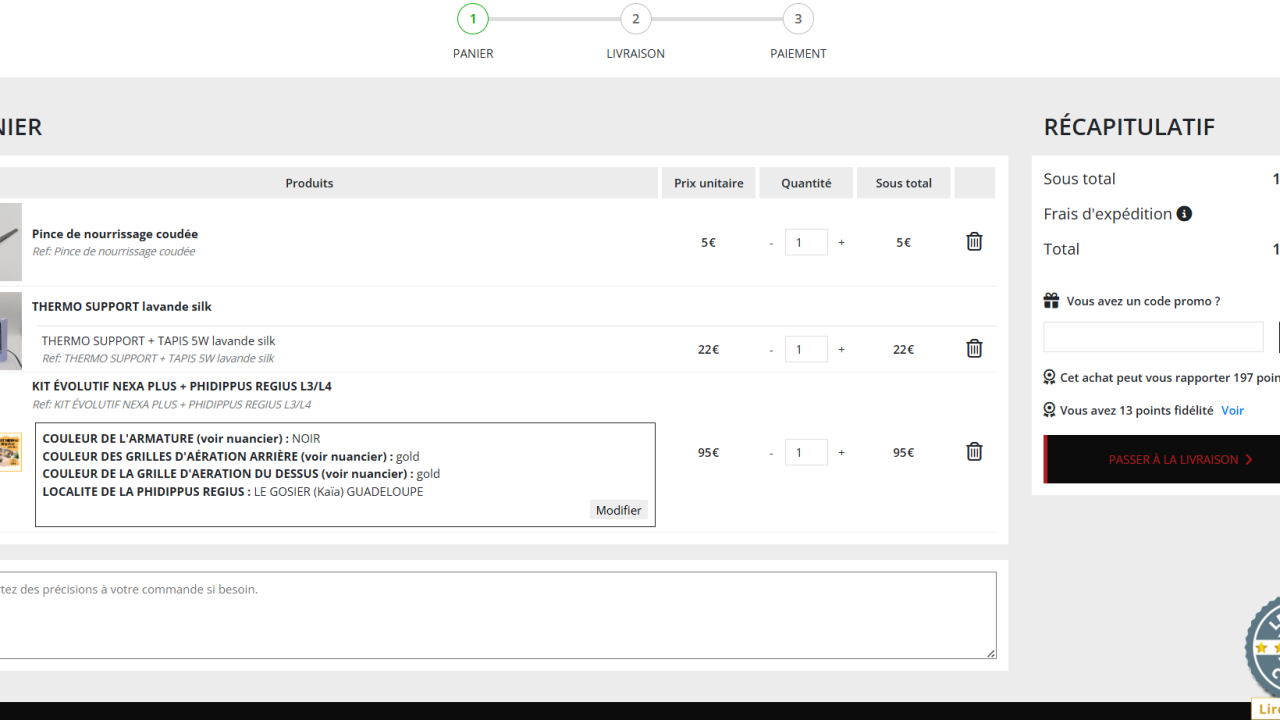Focus the promo code input field
This screenshot has width=1280, height=720.
pyautogui.click(x=1153, y=337)
